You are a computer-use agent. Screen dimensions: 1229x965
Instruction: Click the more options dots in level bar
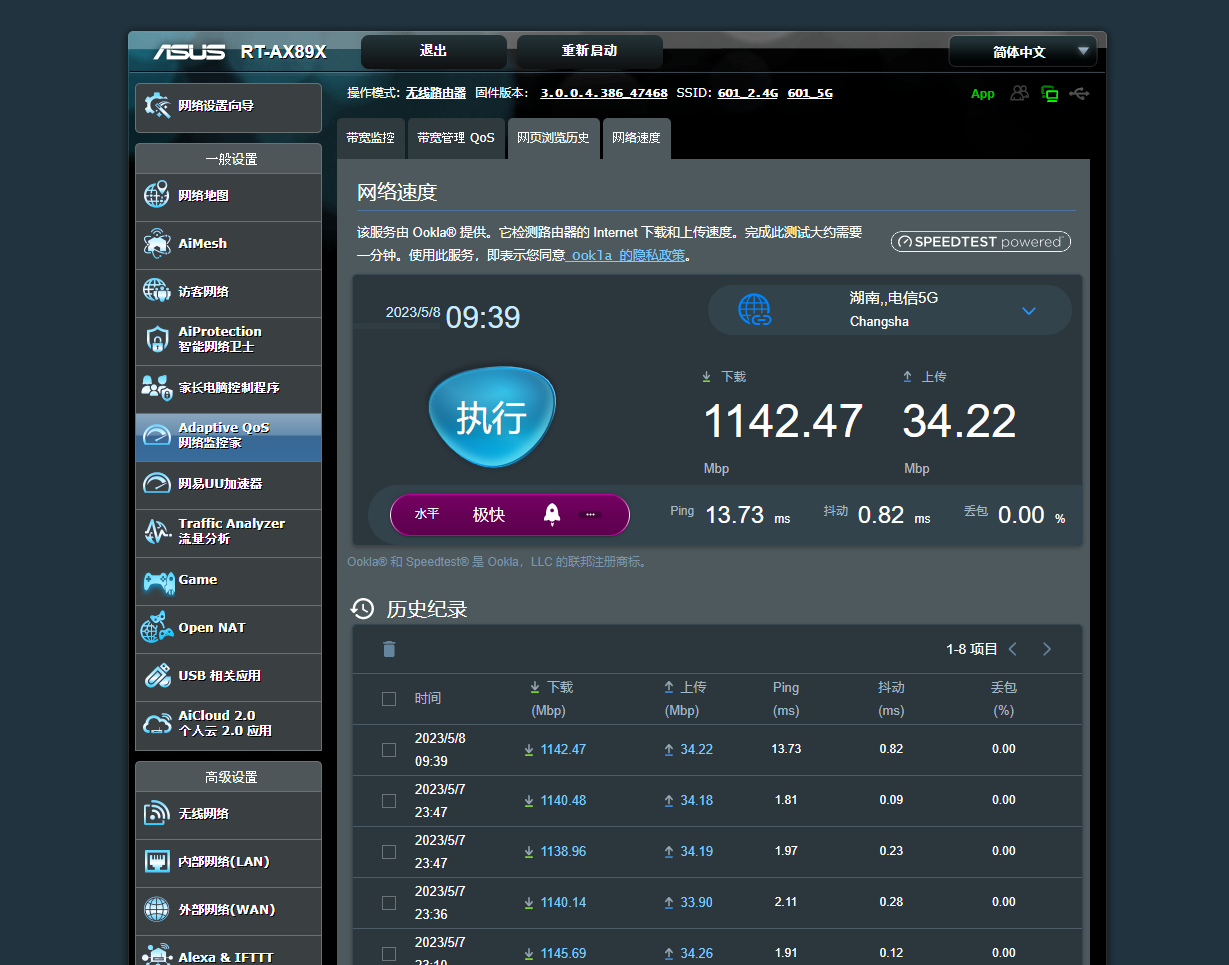click(590, 514)
